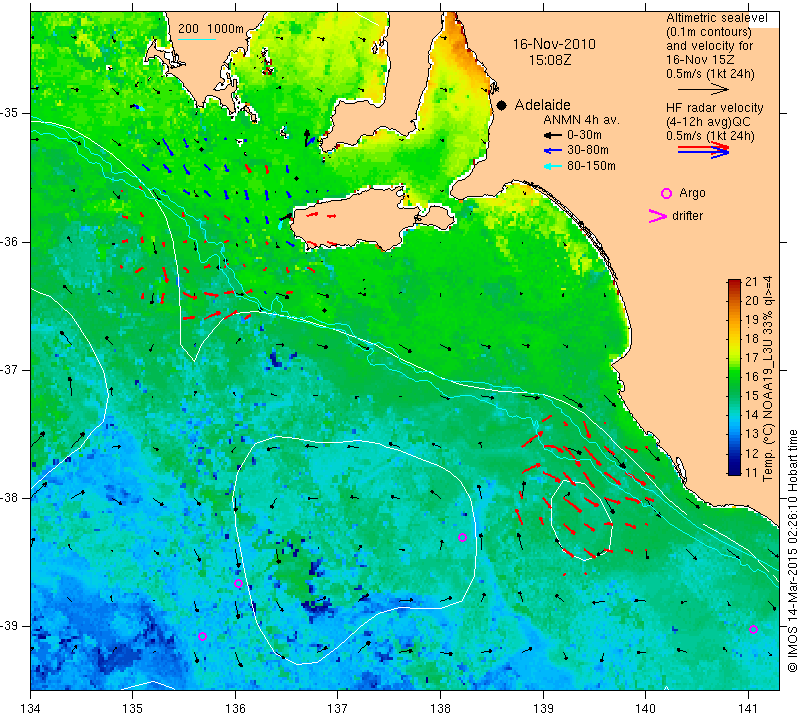This screenshot has height=720, width=800.
Task: Click the IMOS copyright timestamp text
Action: (x=792, y=550)
